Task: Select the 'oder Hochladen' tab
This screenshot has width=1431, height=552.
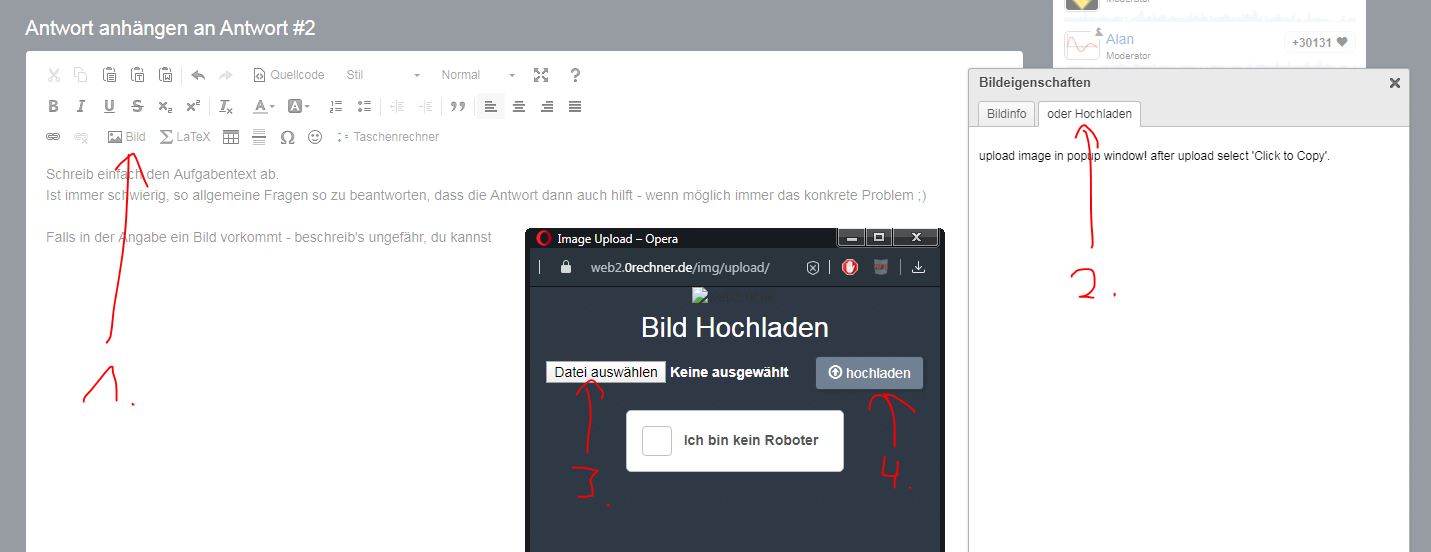Action: pos(1089,114)
